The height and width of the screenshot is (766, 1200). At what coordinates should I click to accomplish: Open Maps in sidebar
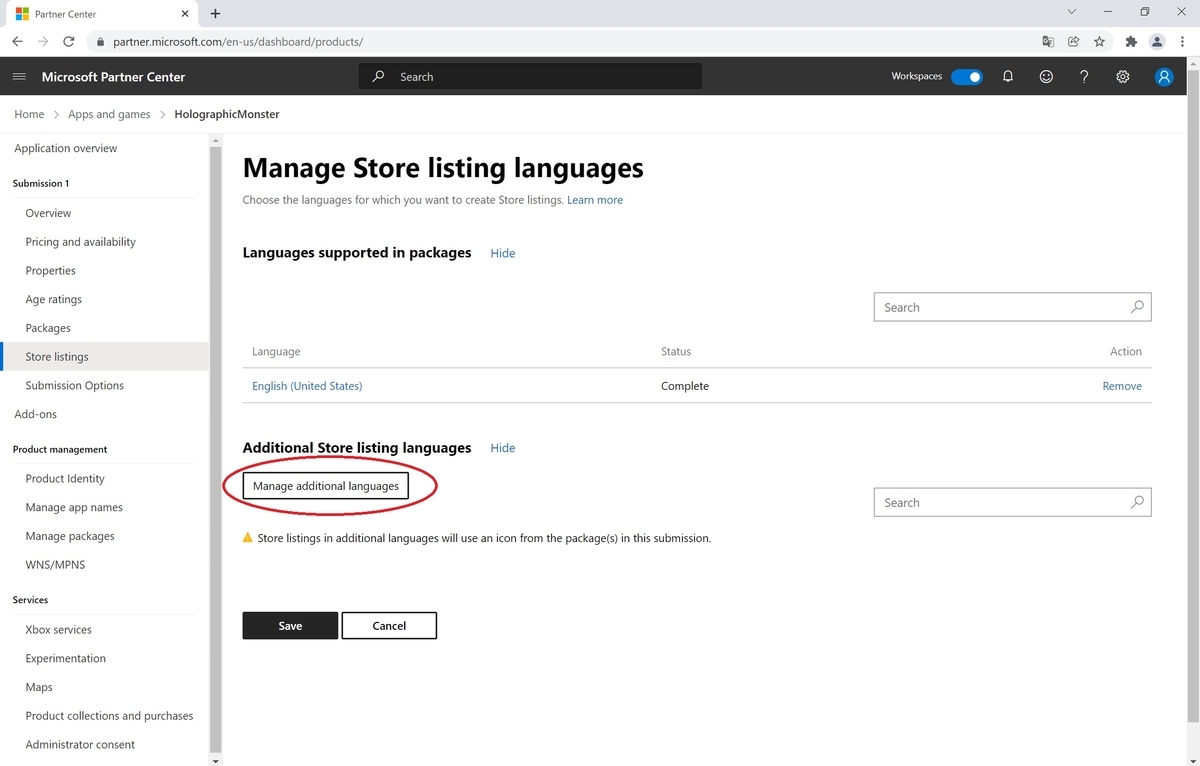pyautogui.click(x=39, y=687)
